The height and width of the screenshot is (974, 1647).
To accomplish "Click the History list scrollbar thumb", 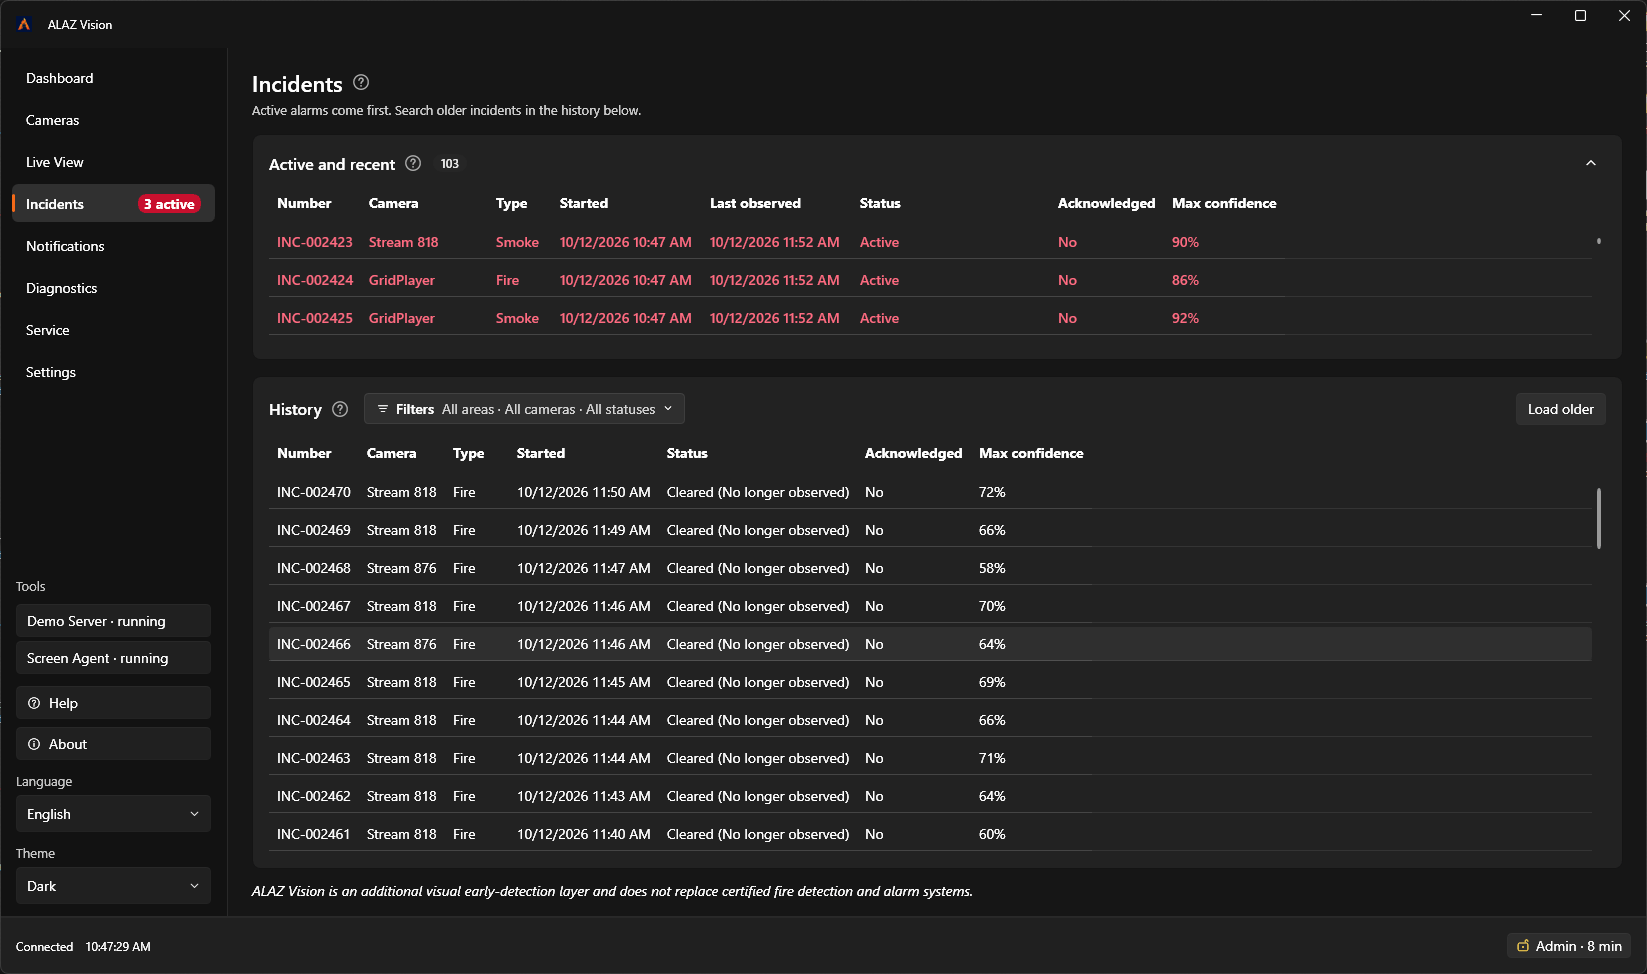I will click(x=1599, y=518).
